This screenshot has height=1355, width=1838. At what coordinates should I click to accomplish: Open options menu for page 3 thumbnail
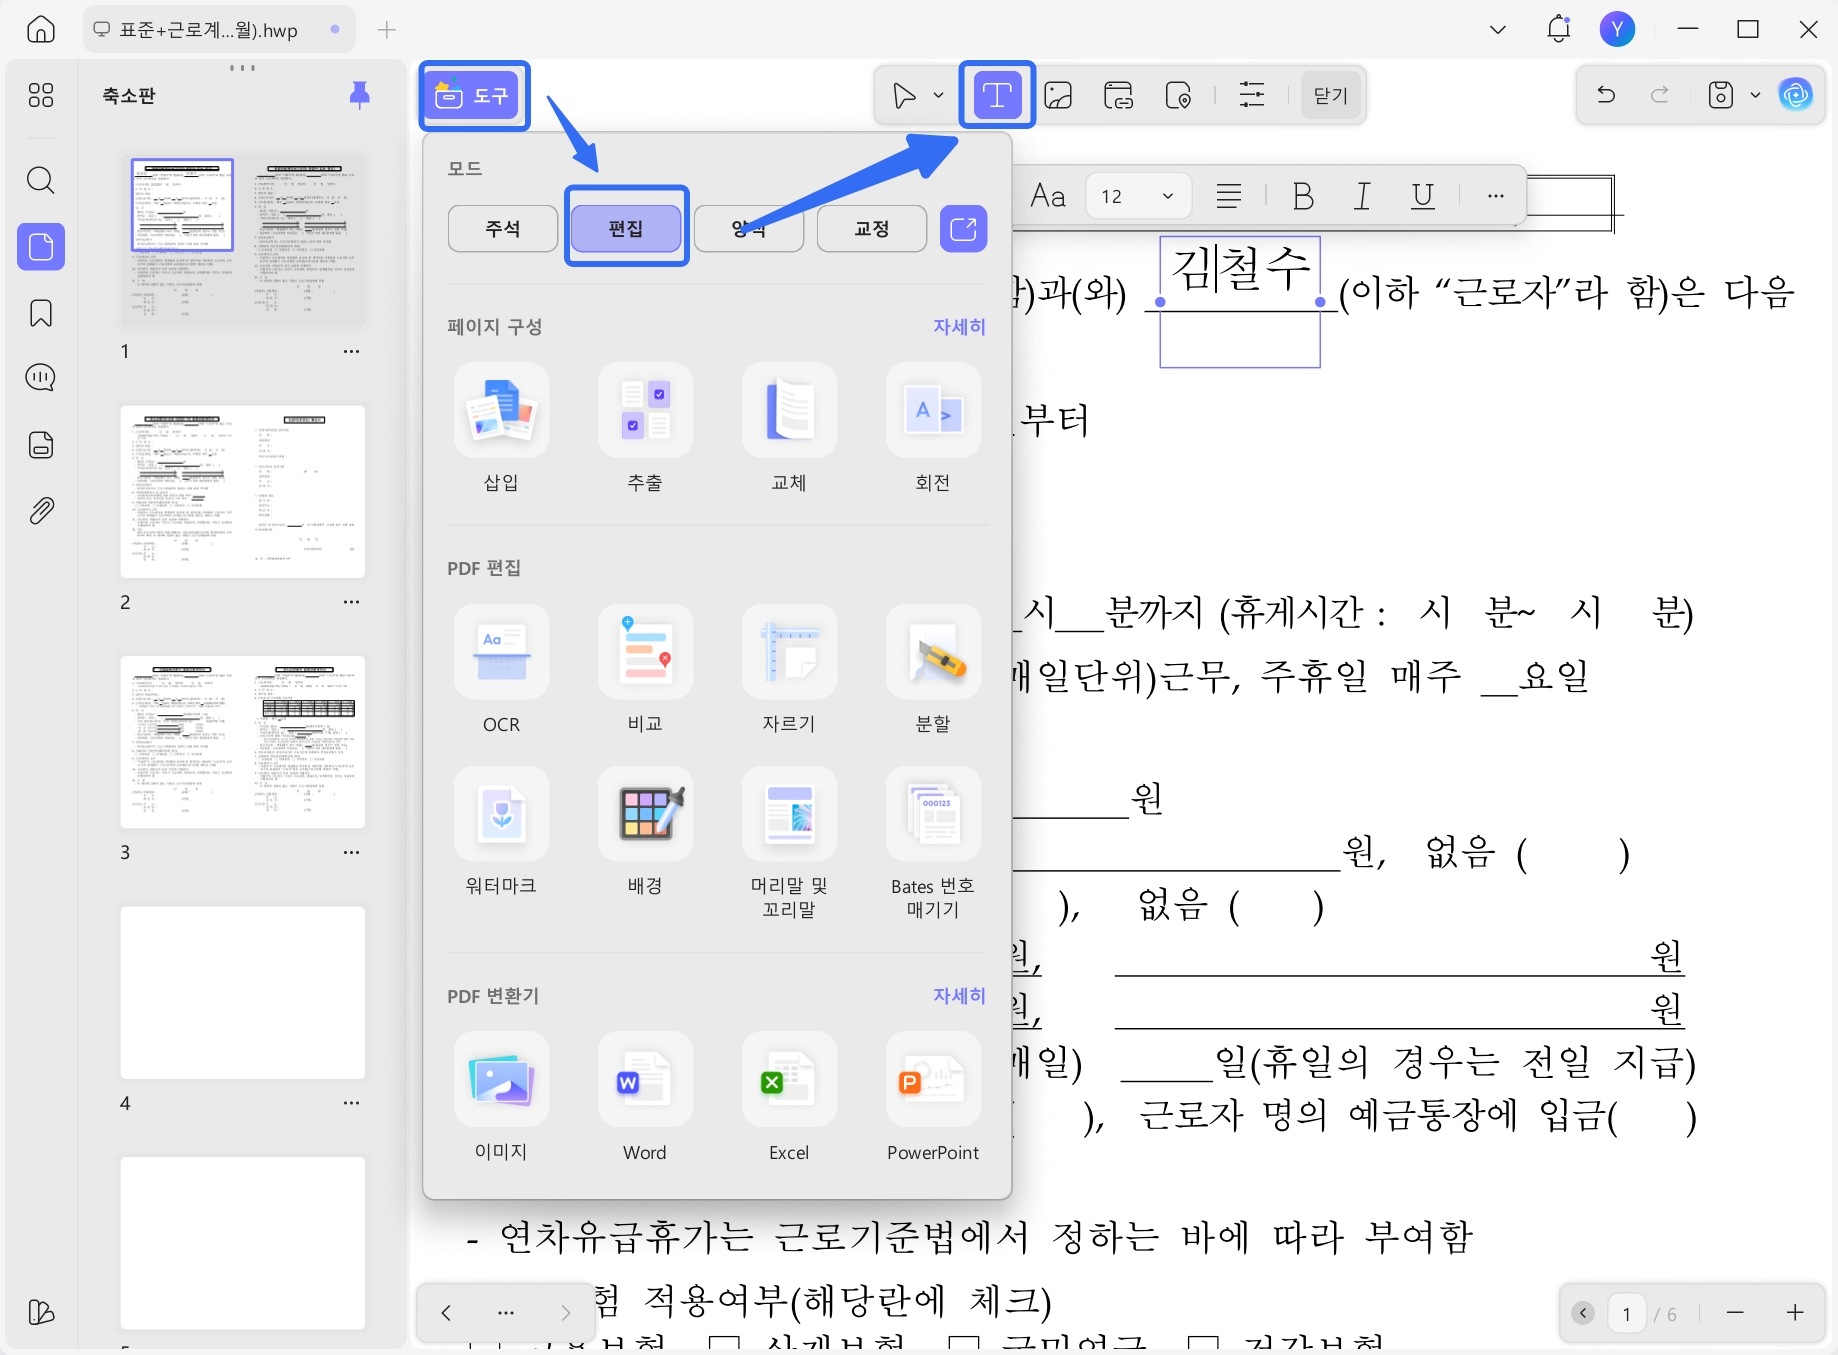[x=351, y=853]
